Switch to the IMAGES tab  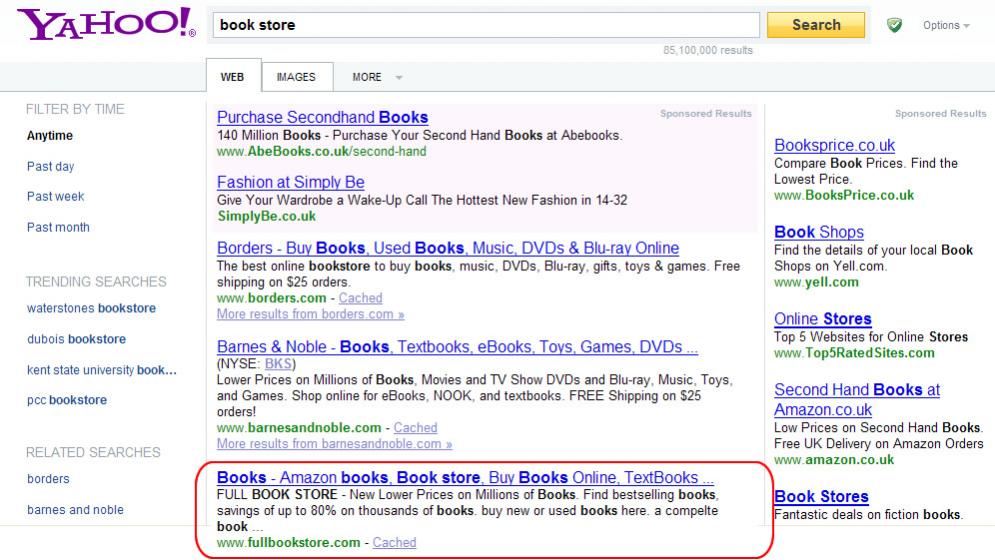click(296, 77)
